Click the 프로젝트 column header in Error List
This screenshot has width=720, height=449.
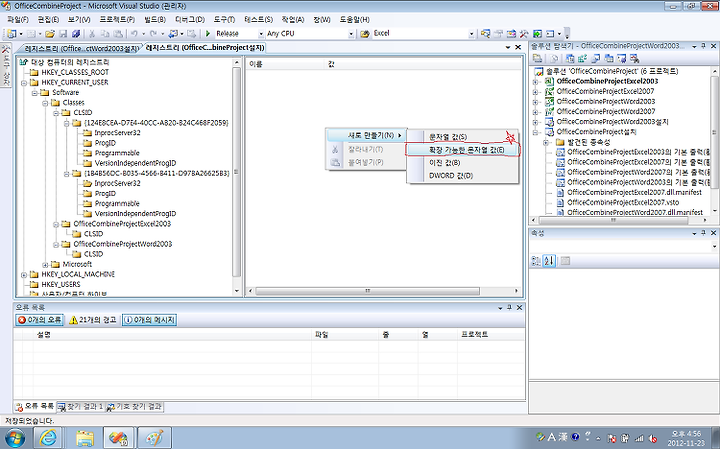[491, 335]
